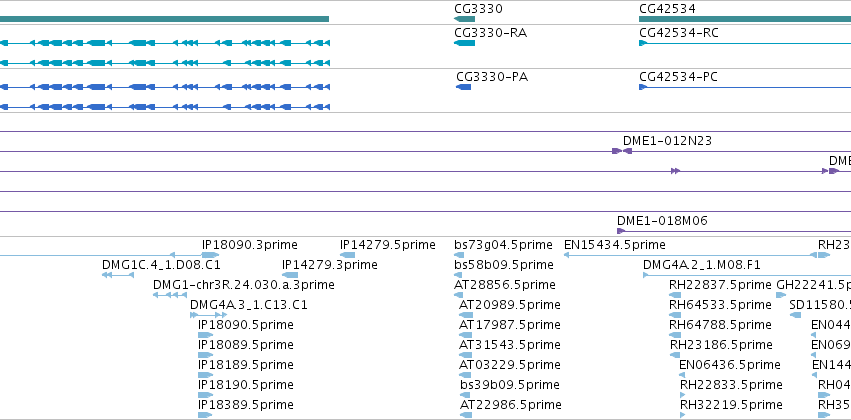Select the EN06436.5prime EST
Image resolution: width=851 pixels, height=420 pixels.
682,376
